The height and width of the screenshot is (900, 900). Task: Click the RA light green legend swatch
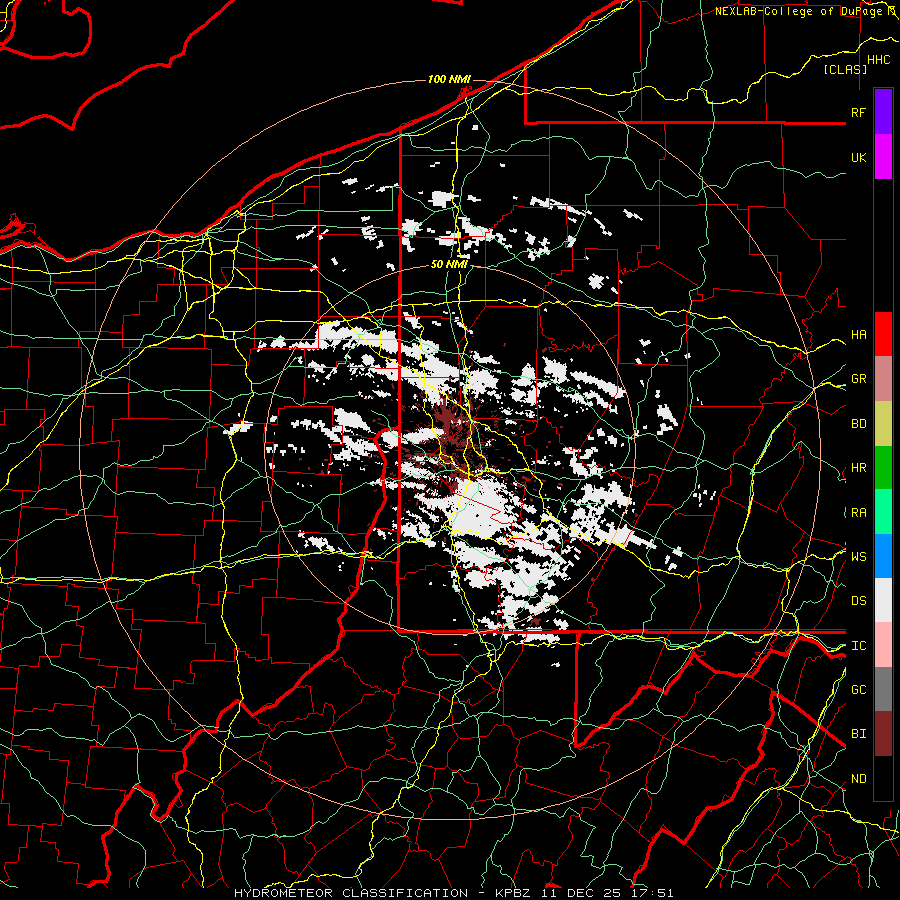pyautogui.click(x=883, y=512)
